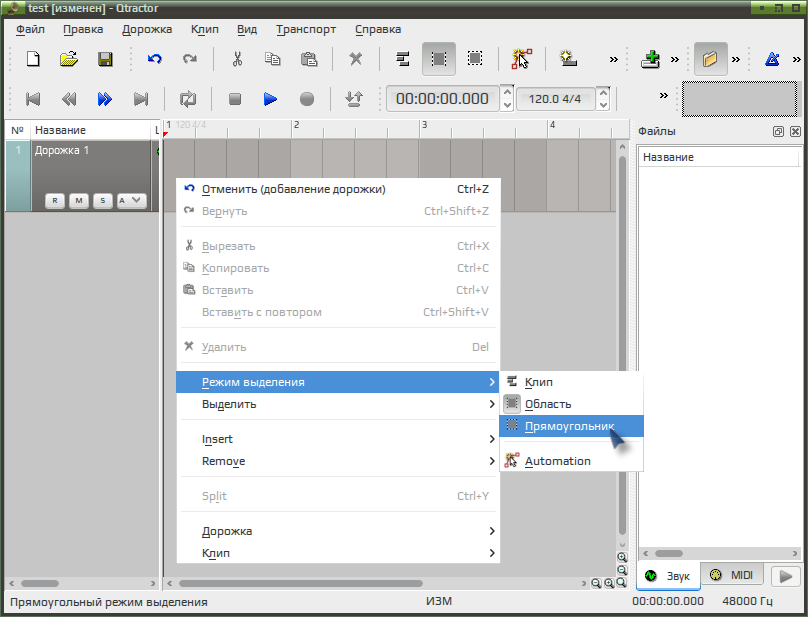Screen dimensions: 808x617
Task: Solo Дорожка 1 with the S button
Action: 103,201
